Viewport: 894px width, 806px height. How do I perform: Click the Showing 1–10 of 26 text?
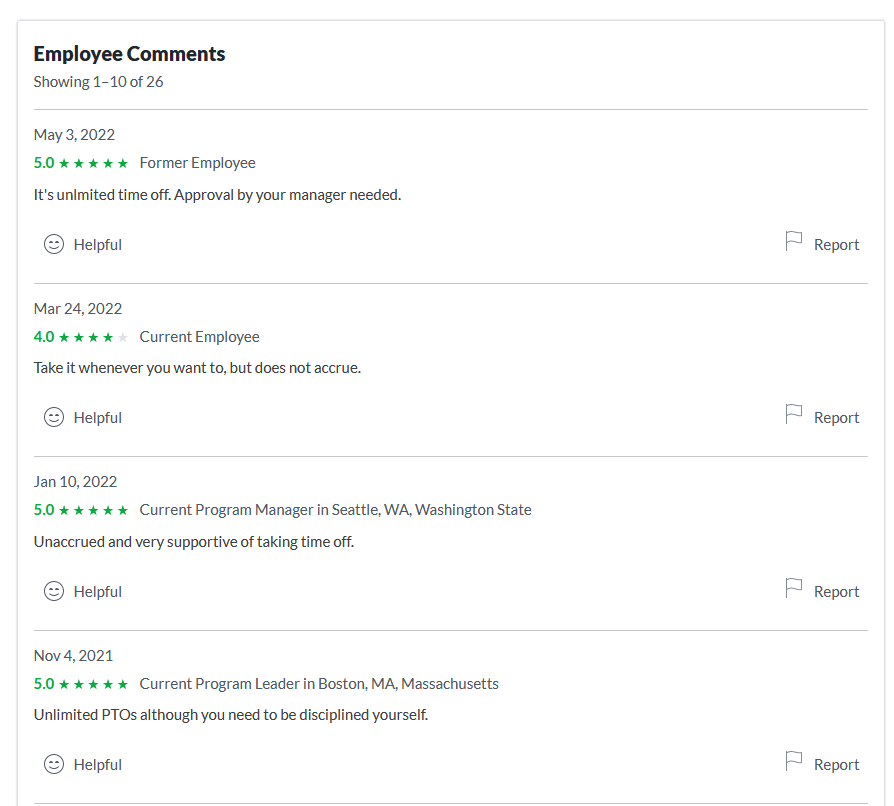[98, 81]
